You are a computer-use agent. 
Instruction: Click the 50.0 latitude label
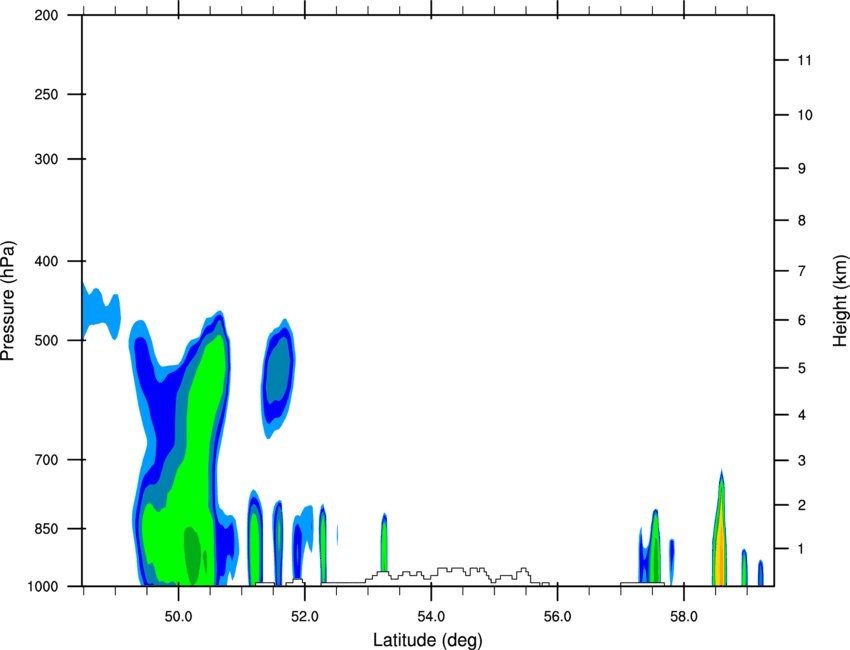[178, 617]
